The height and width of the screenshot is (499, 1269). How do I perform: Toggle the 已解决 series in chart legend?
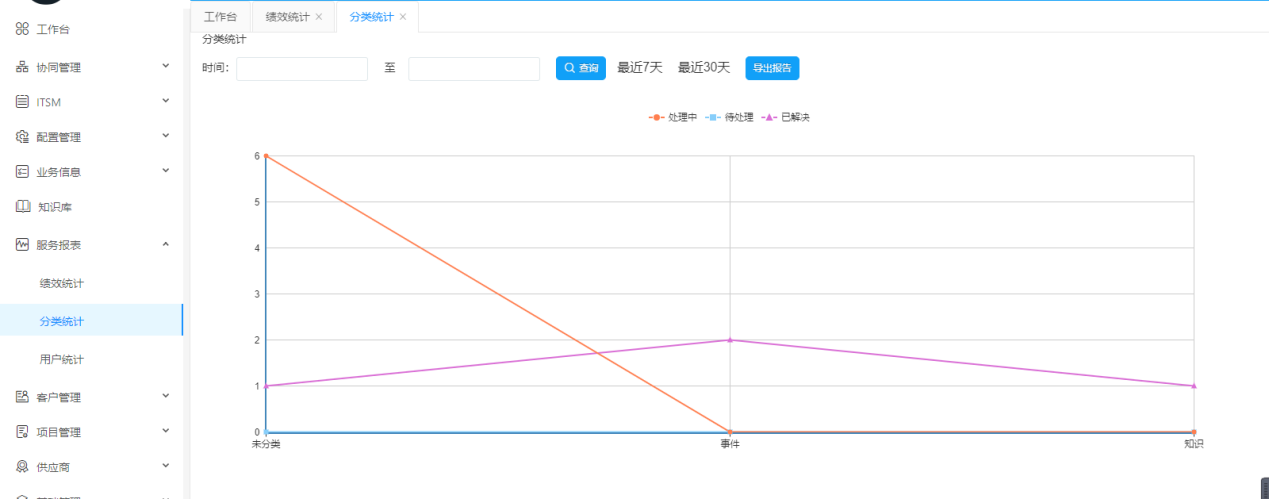coord(786,118)
